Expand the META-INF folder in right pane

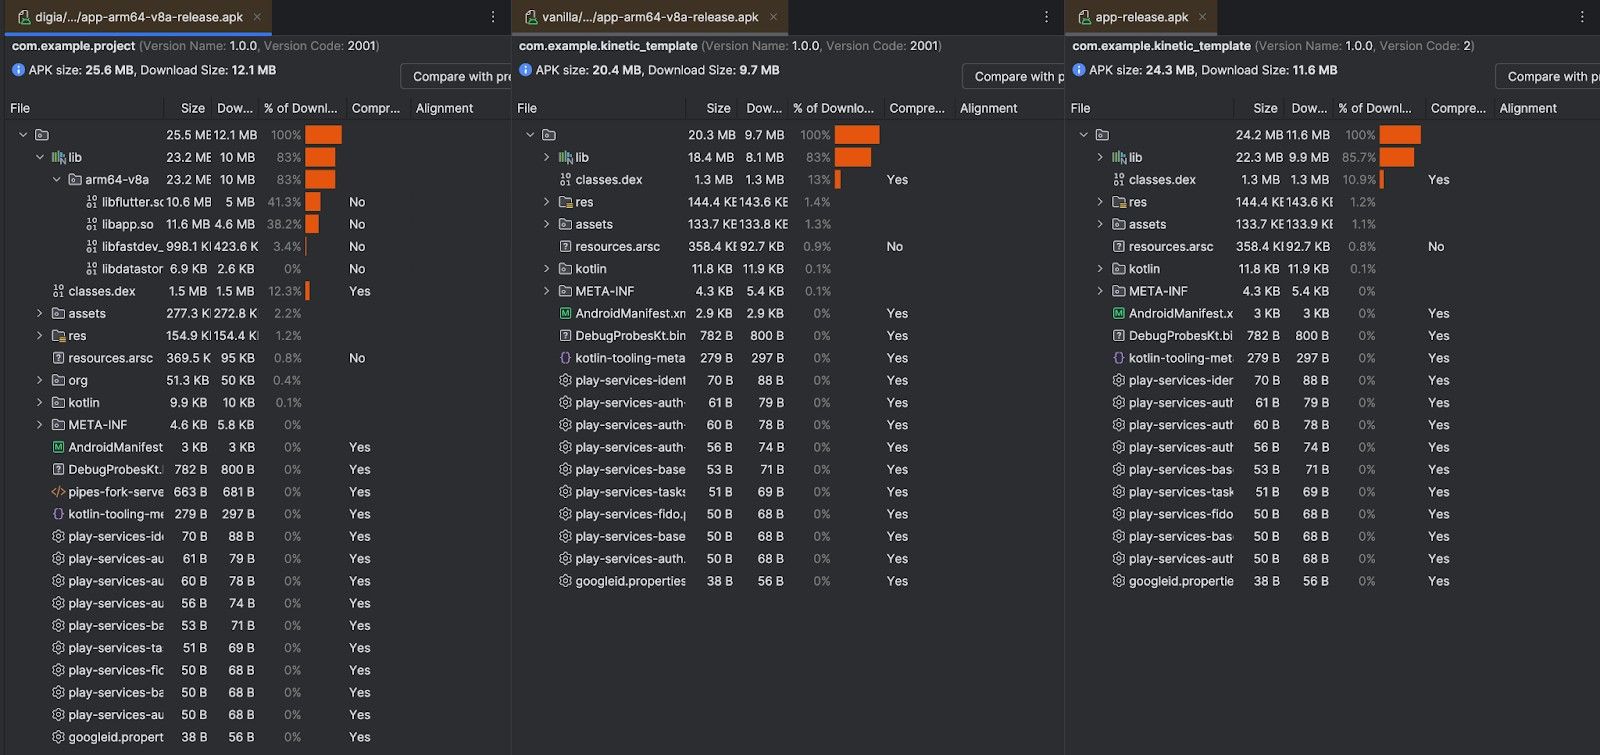click(x=1100, y=291)
